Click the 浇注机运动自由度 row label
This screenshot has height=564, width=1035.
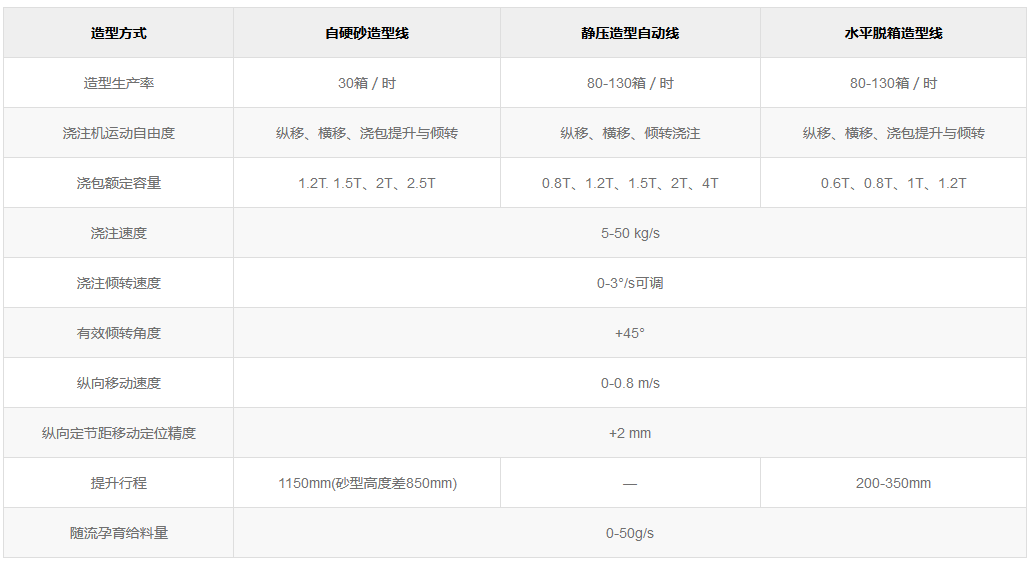tap(118, 133)
